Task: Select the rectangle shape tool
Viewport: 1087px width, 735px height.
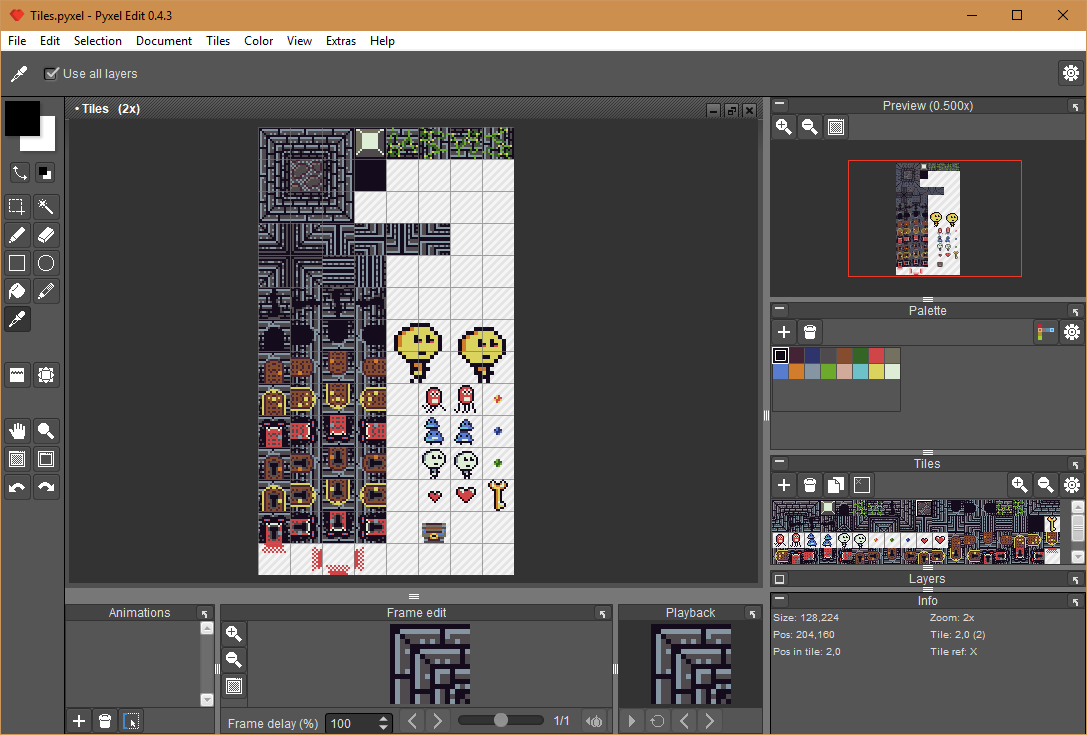Action: pyautogui.click(x=17, y=263)
